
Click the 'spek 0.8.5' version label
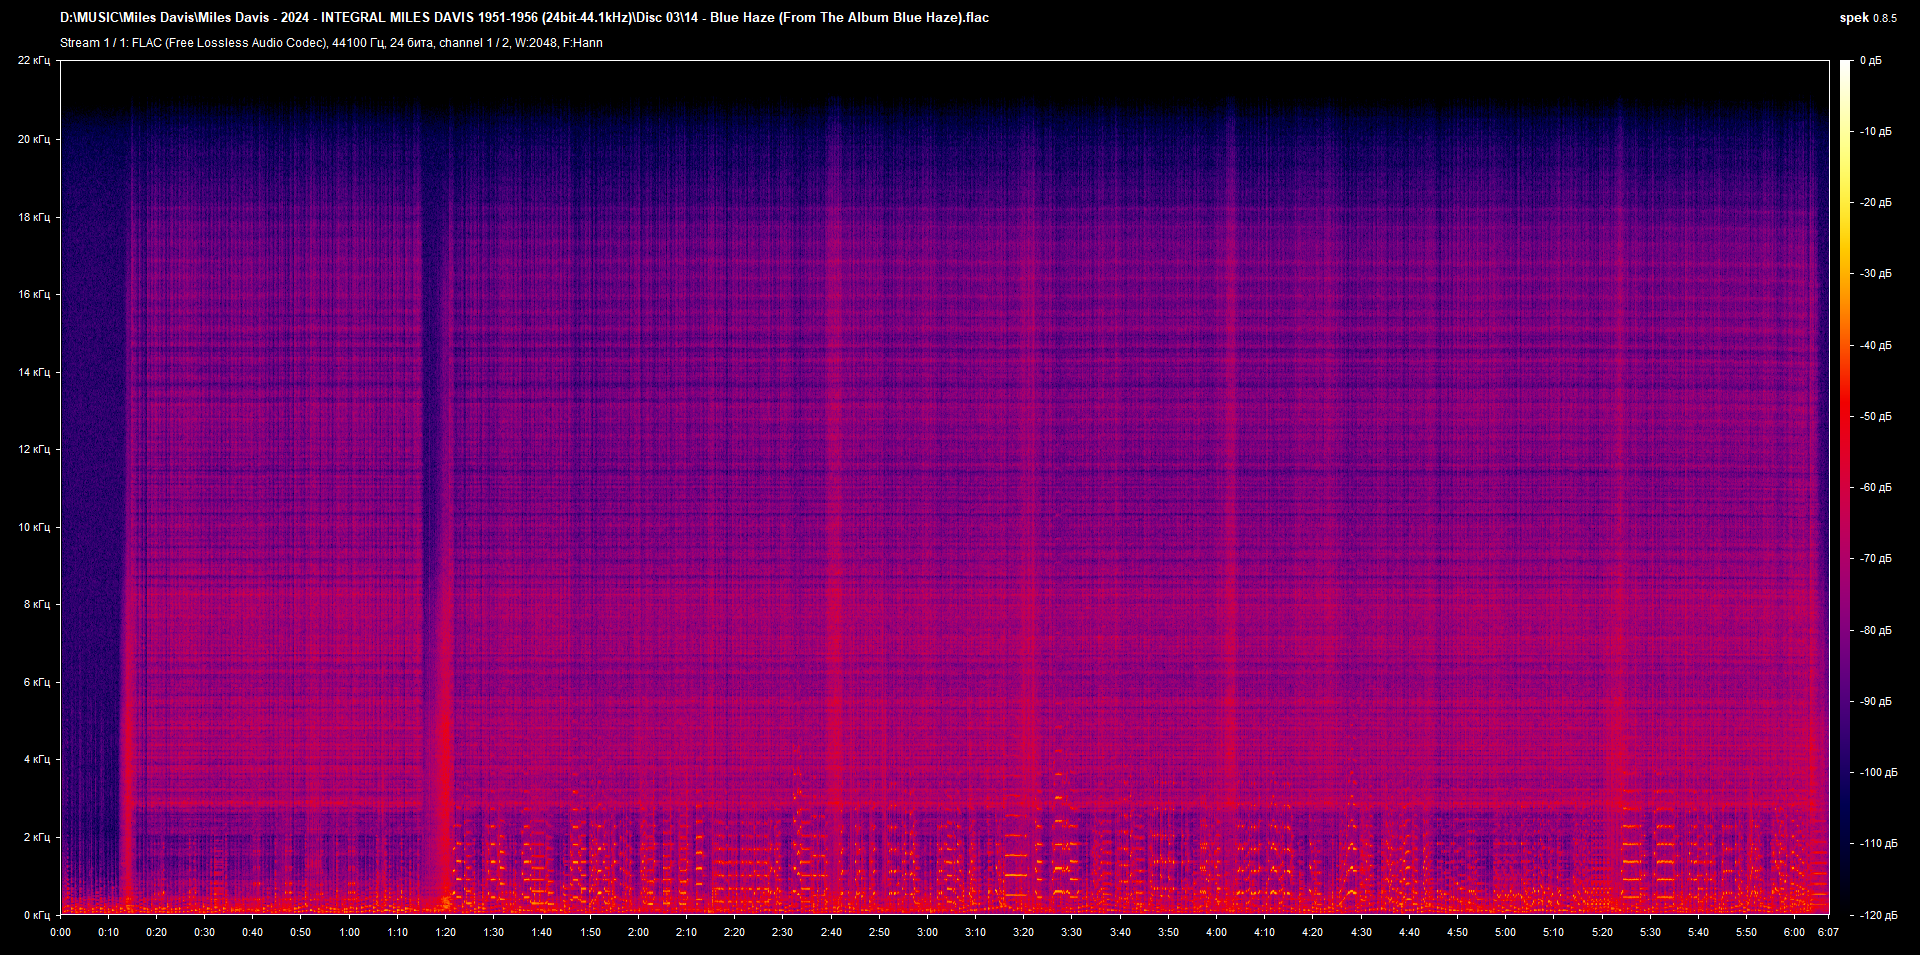1868,17
